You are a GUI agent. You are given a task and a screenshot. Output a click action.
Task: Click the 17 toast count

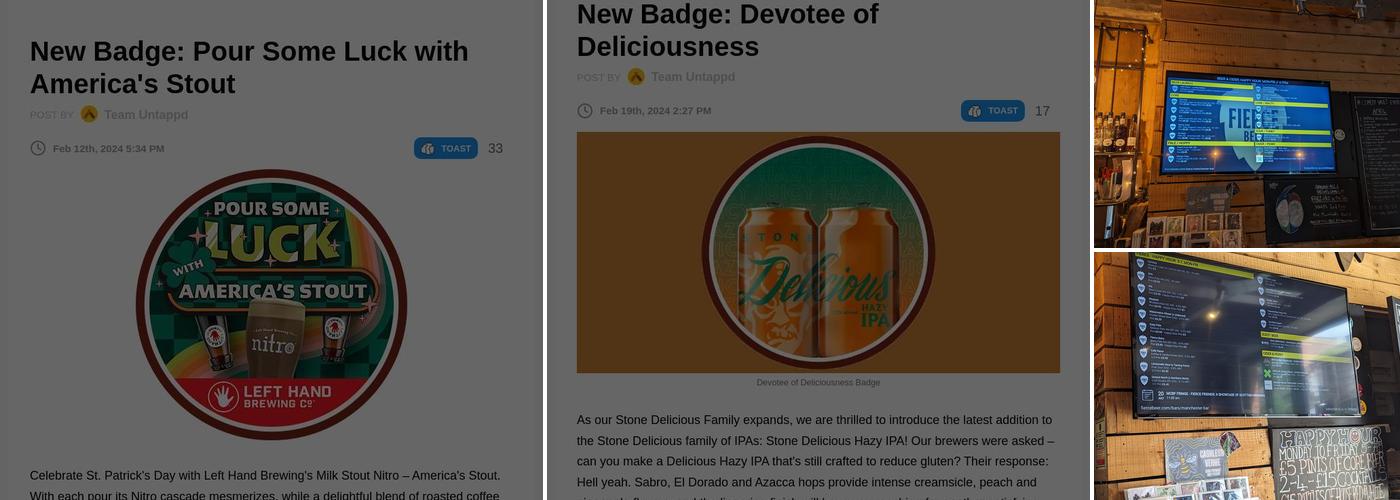click(1042, 111)
